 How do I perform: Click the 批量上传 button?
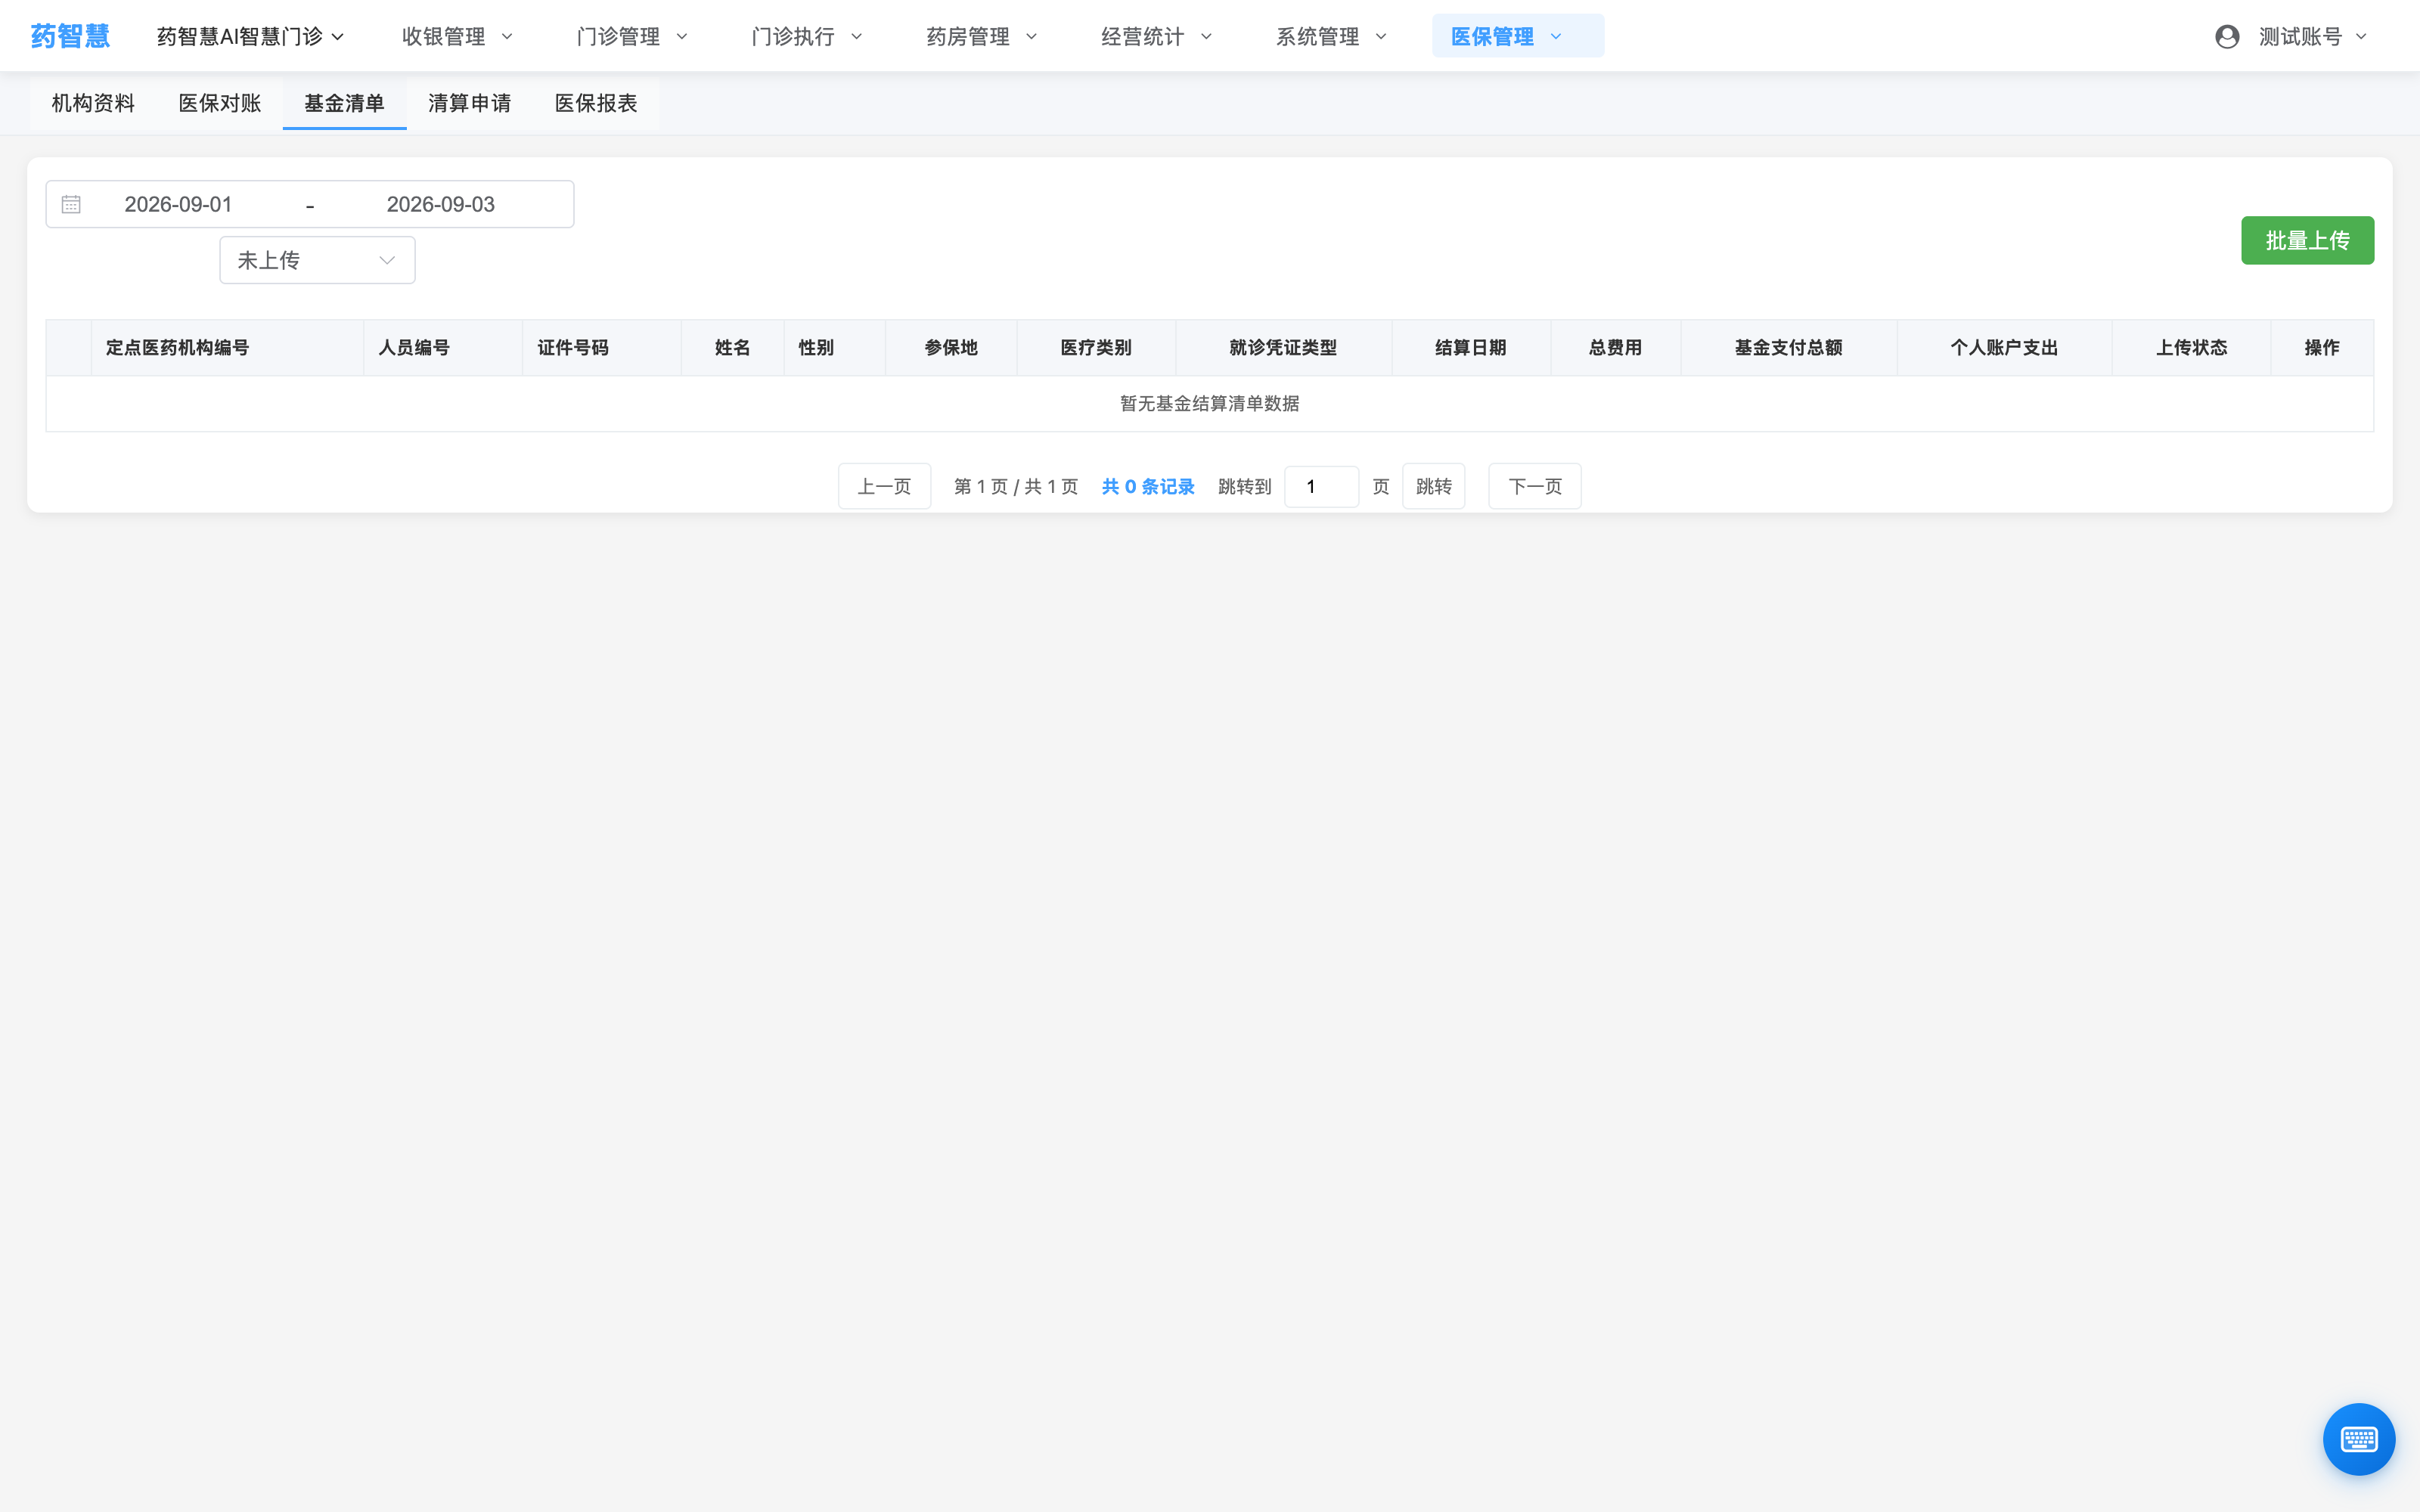point(2307,240)
